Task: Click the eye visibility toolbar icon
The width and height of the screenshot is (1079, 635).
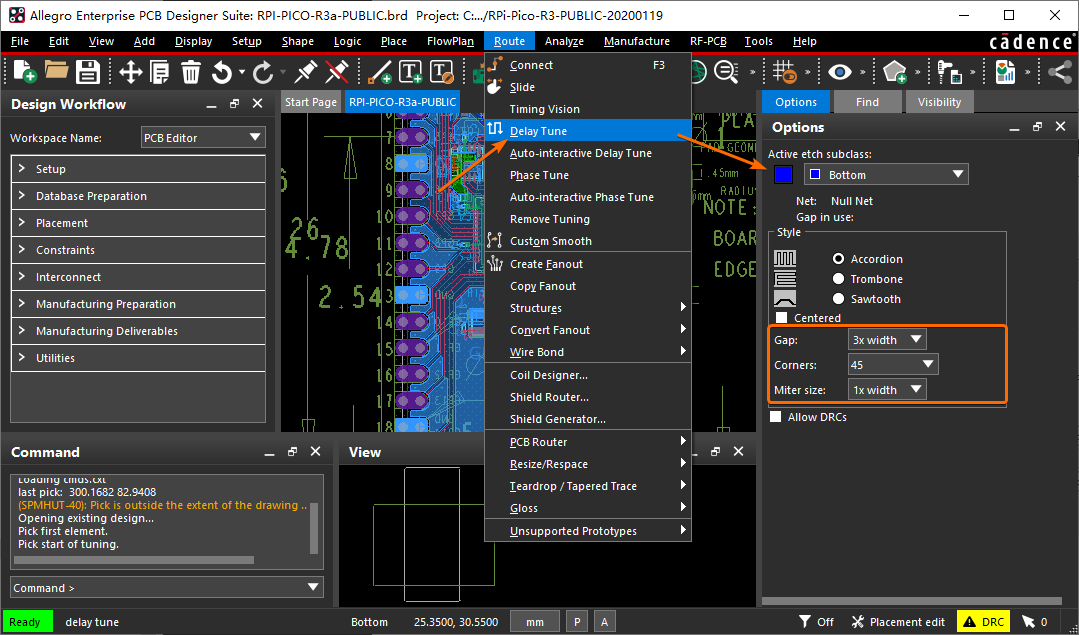Action: [839, 72]
